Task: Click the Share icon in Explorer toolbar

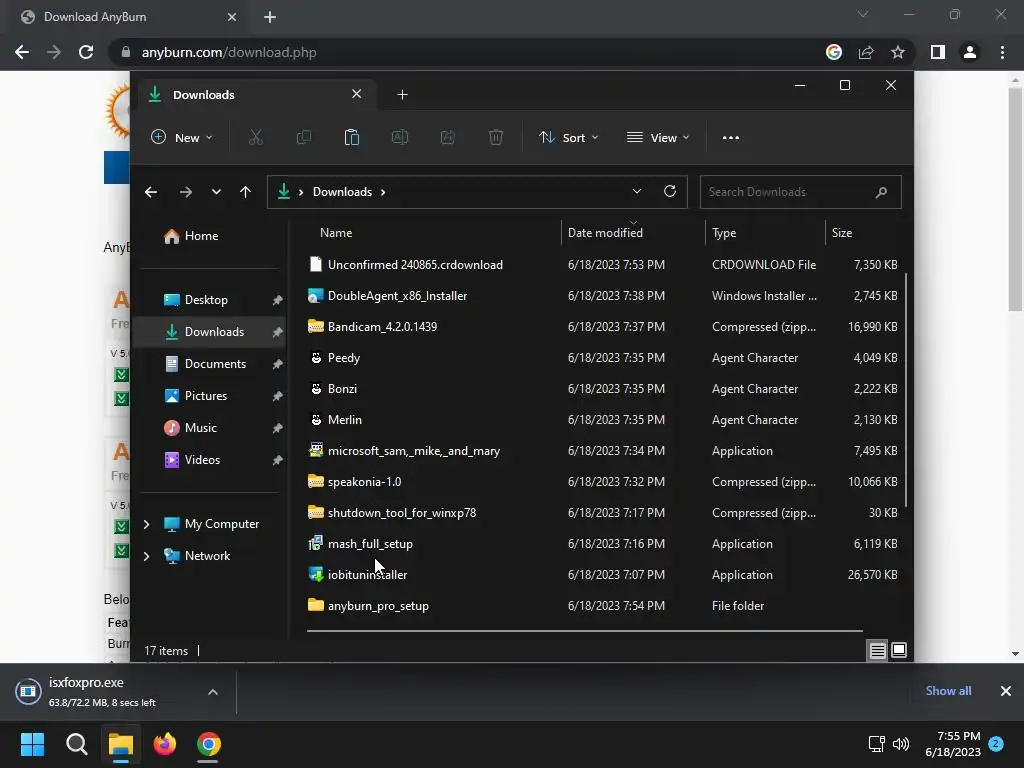Action: pos(448,137)
